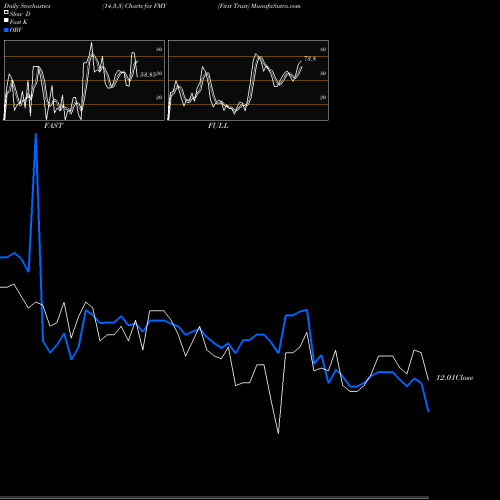Click the FULL label under the chart
500x500 pixels.
pyautogui.click(x=218, y=126)
